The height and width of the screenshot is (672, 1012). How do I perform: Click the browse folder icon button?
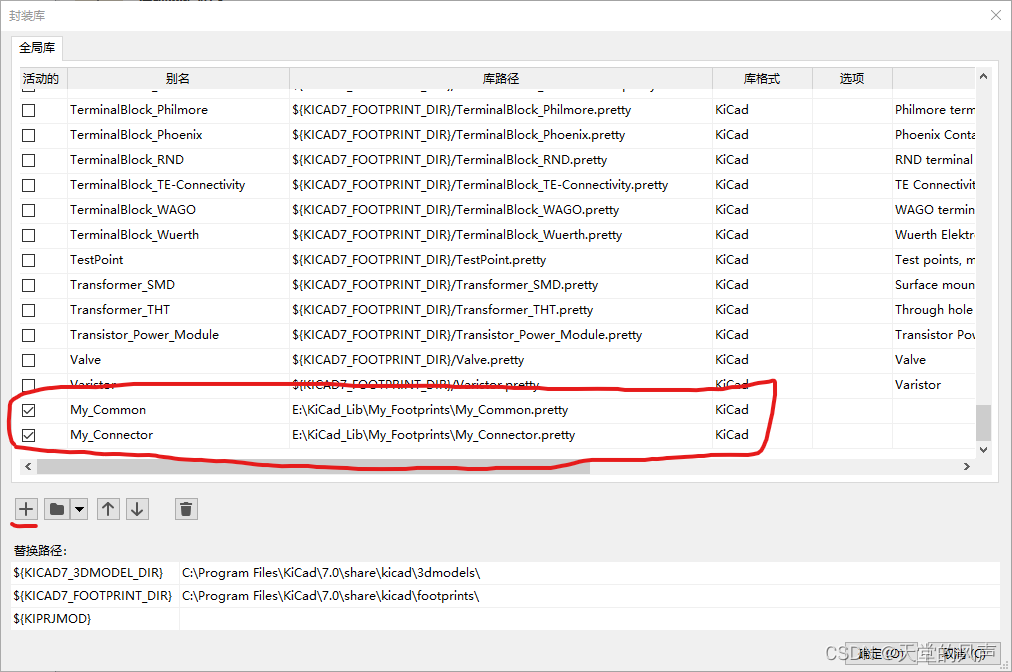[x=57, y=509]
